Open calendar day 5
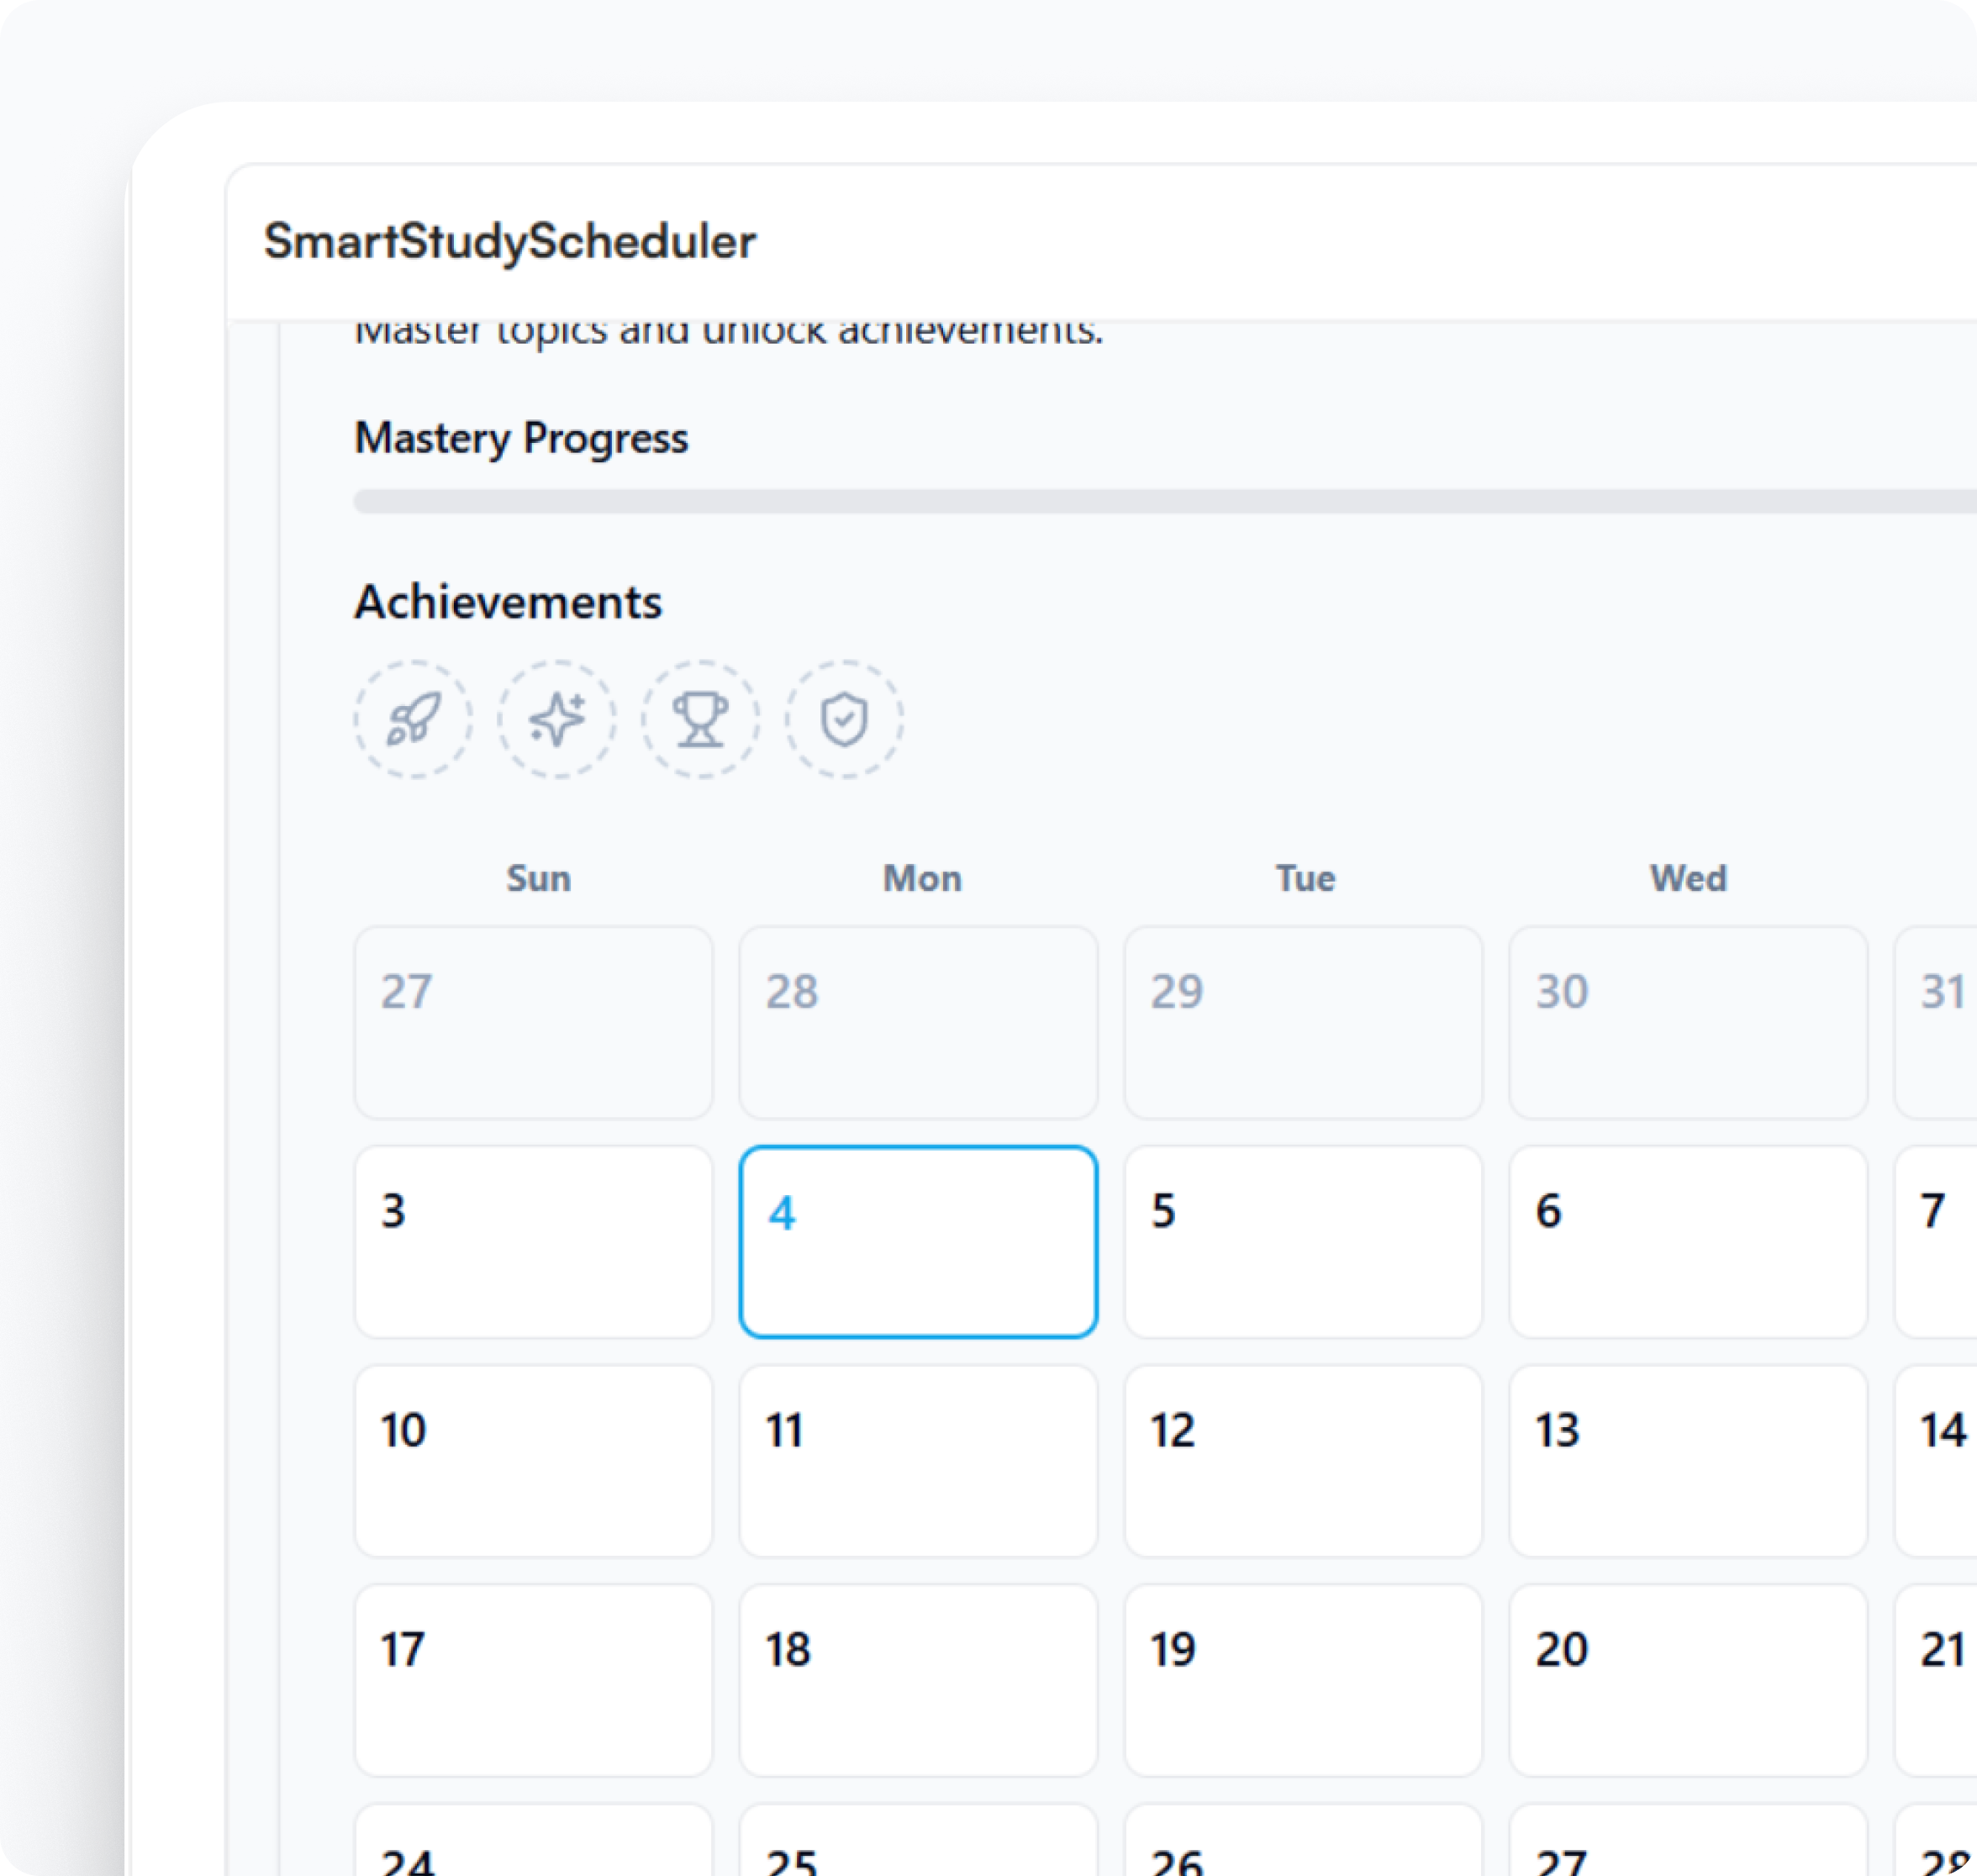Viewport: 1977px width, 1876px height. [x=1303, y=1241]
